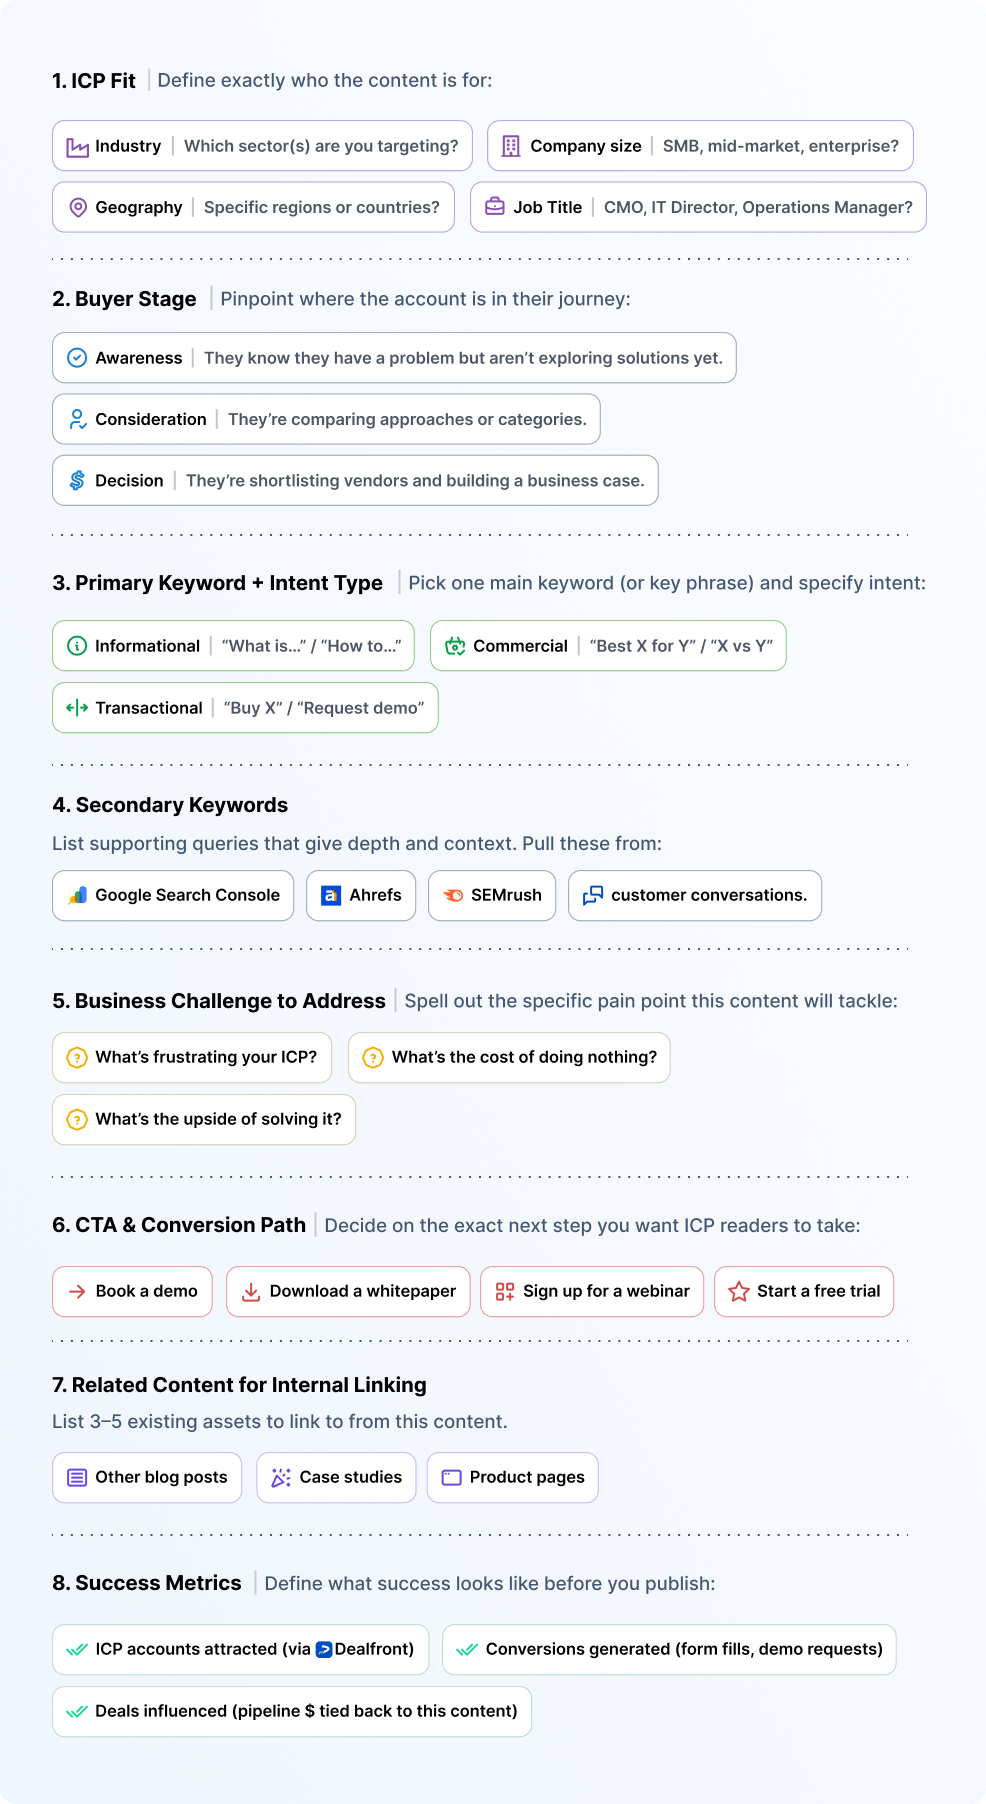The image size is (986, 1804).
Task: Click the Job Title briefcase icon
Action: pos(495,207)
